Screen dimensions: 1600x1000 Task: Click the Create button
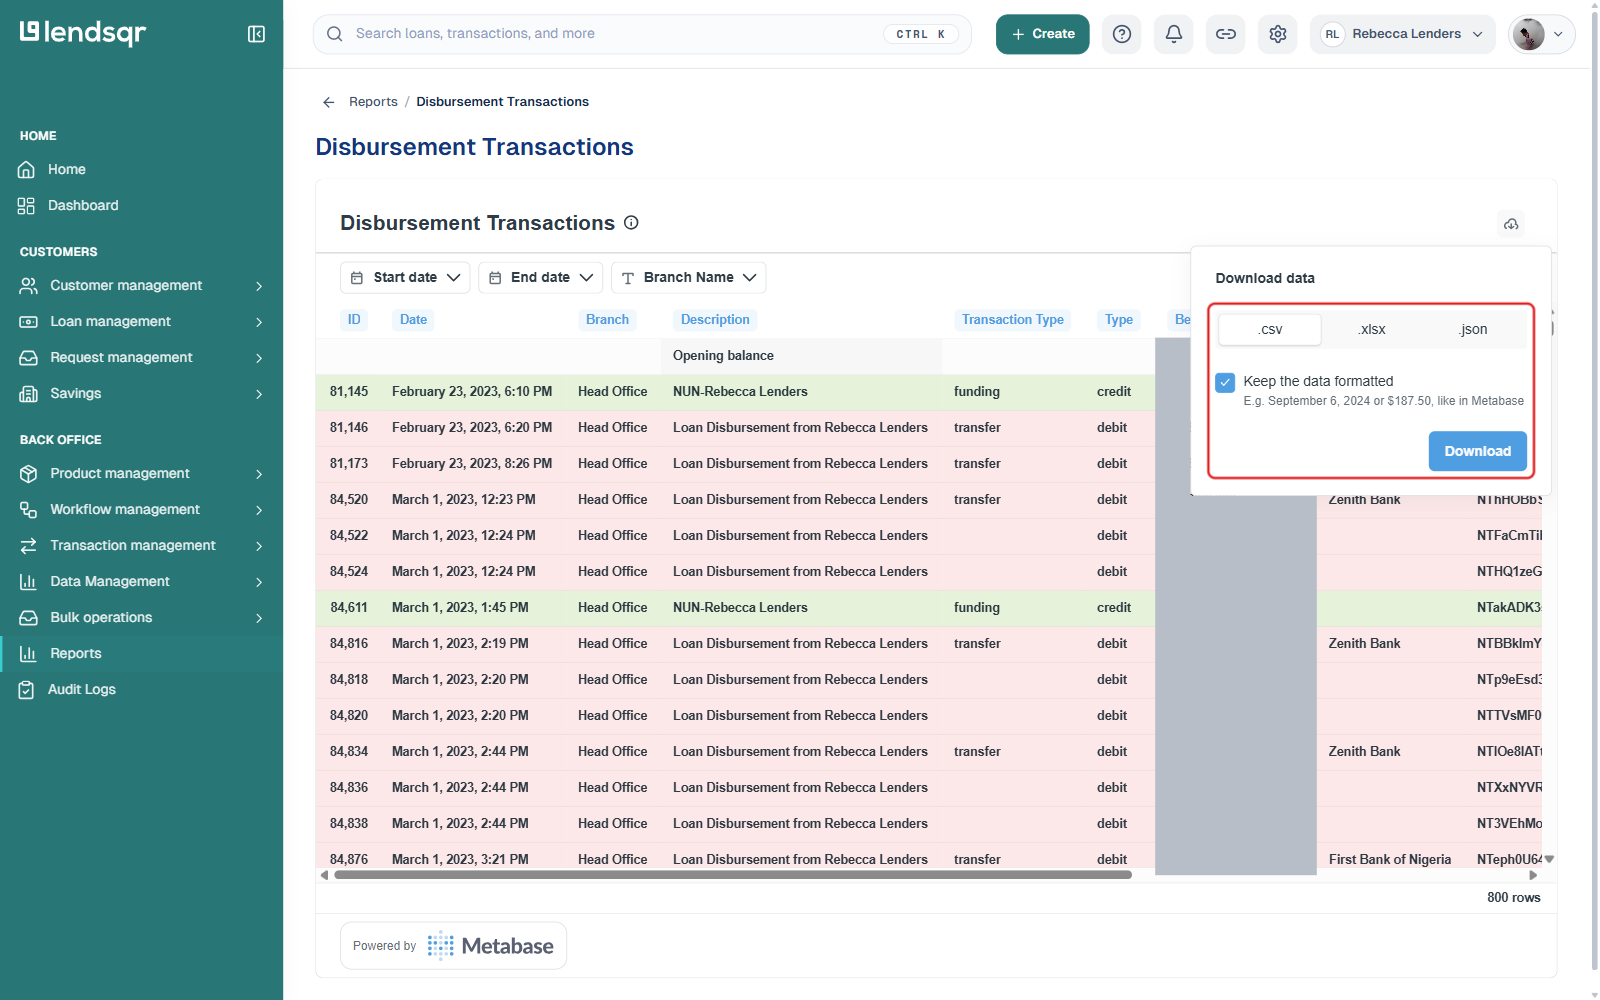pyautogui.click(x=1043, y=34)
